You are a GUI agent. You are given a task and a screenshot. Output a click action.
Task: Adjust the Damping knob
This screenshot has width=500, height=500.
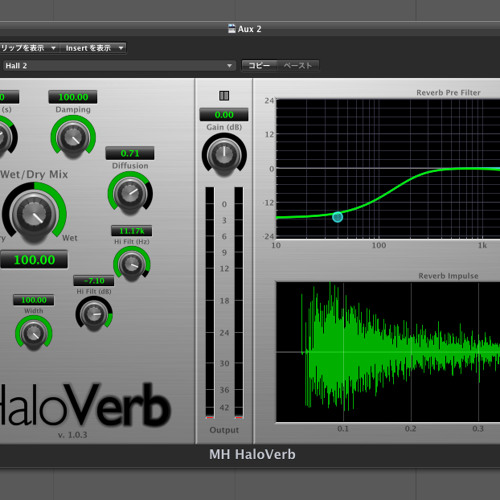tap(73, 137)
